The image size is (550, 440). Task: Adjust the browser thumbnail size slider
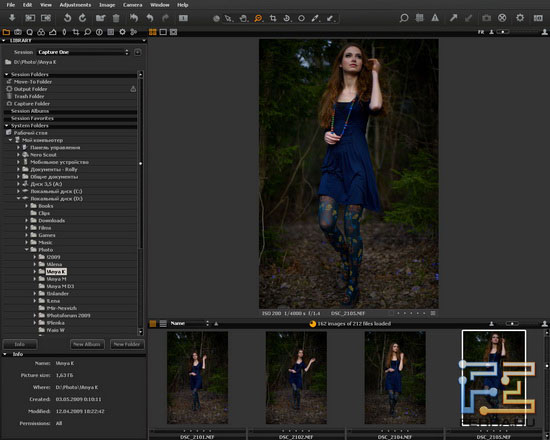(512, 324)
